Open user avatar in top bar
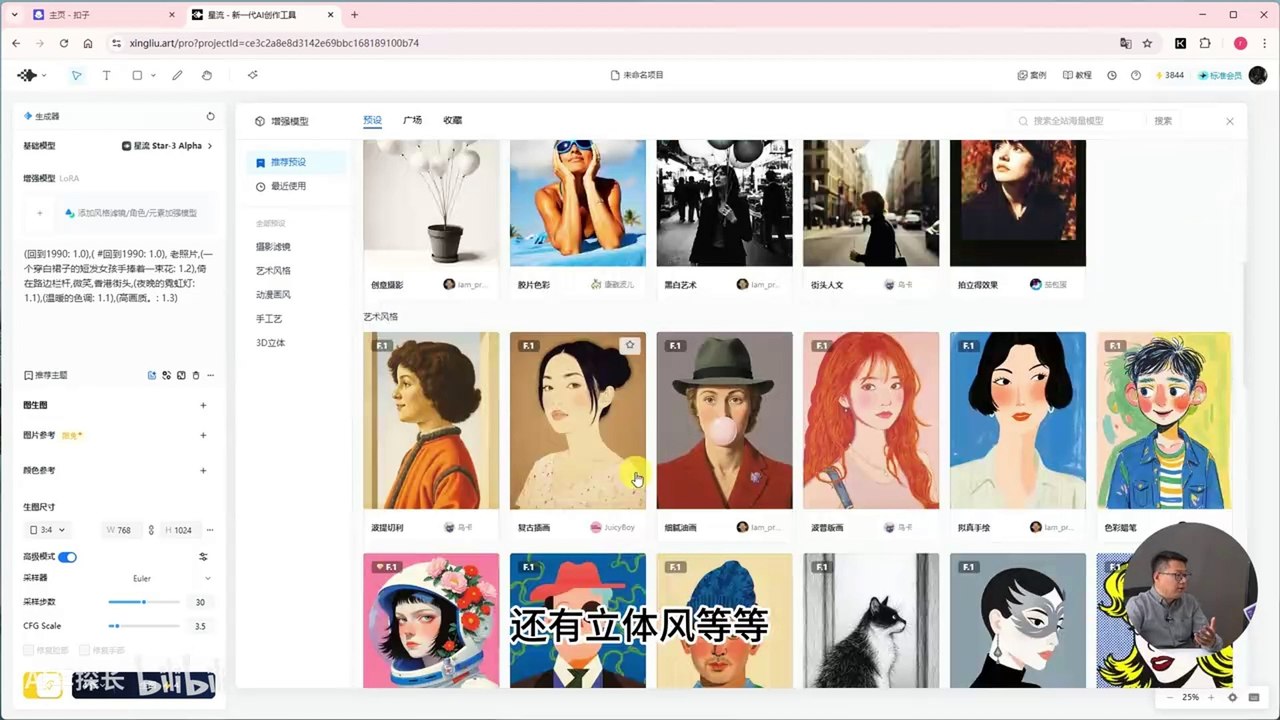The width and height of the screenshot is (1280, 720). (1258, 75)
